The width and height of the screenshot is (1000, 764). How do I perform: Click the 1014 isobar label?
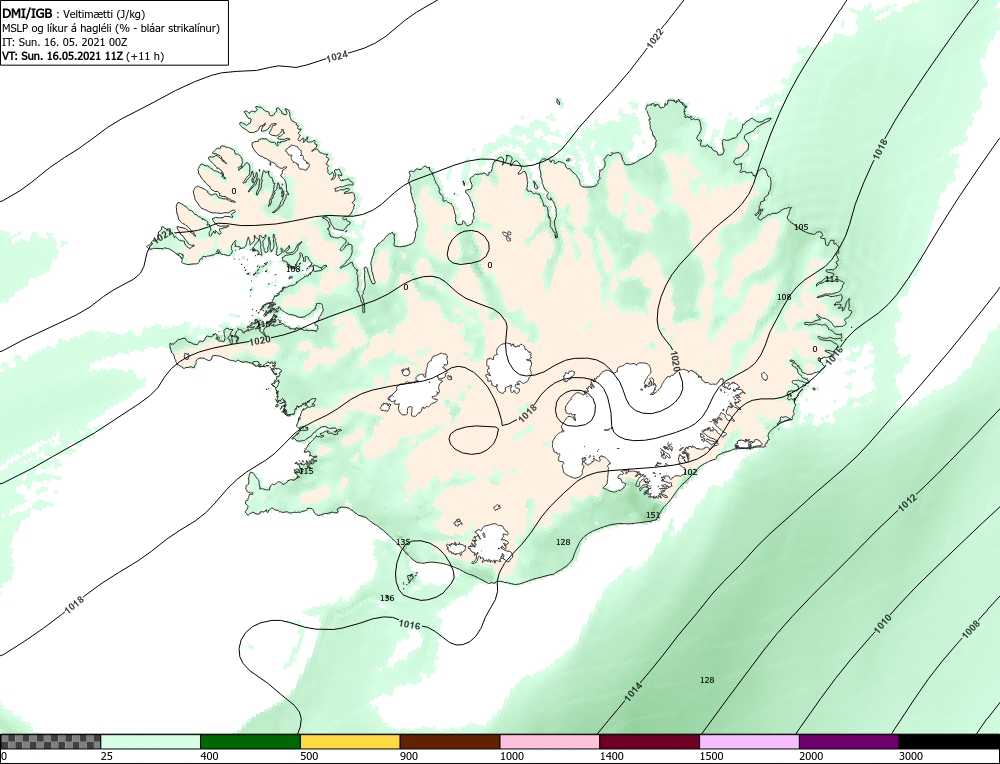633,692
